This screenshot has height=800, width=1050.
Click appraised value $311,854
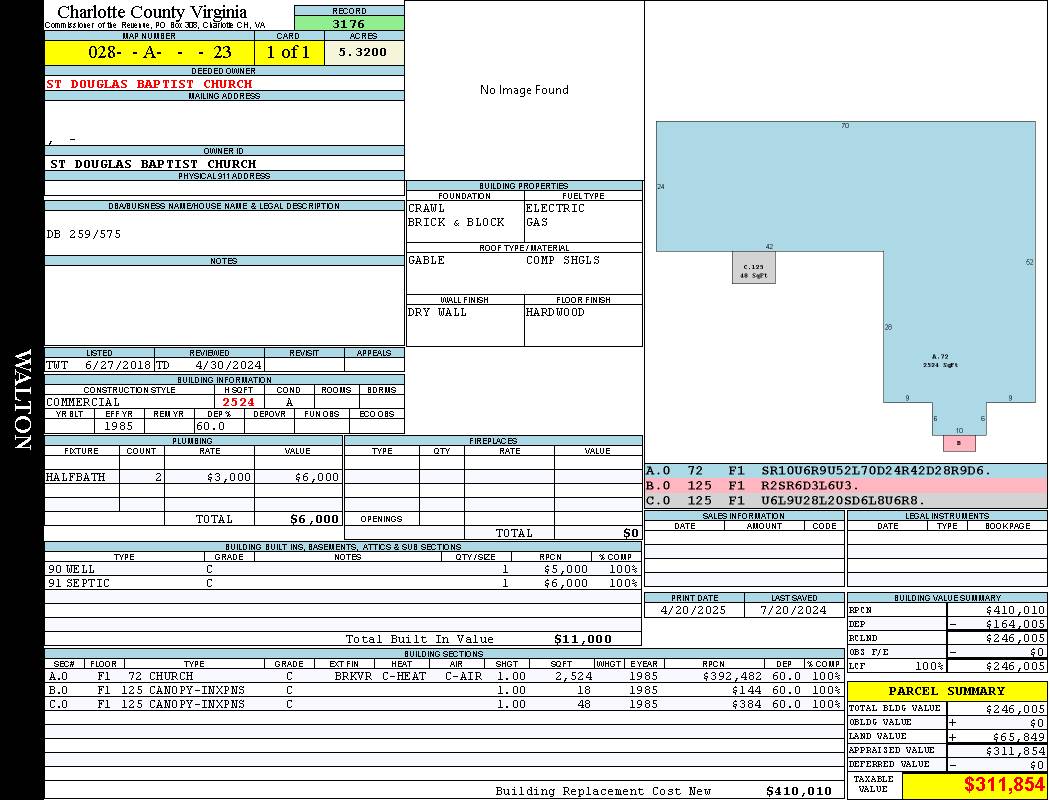pos(1015,752)
